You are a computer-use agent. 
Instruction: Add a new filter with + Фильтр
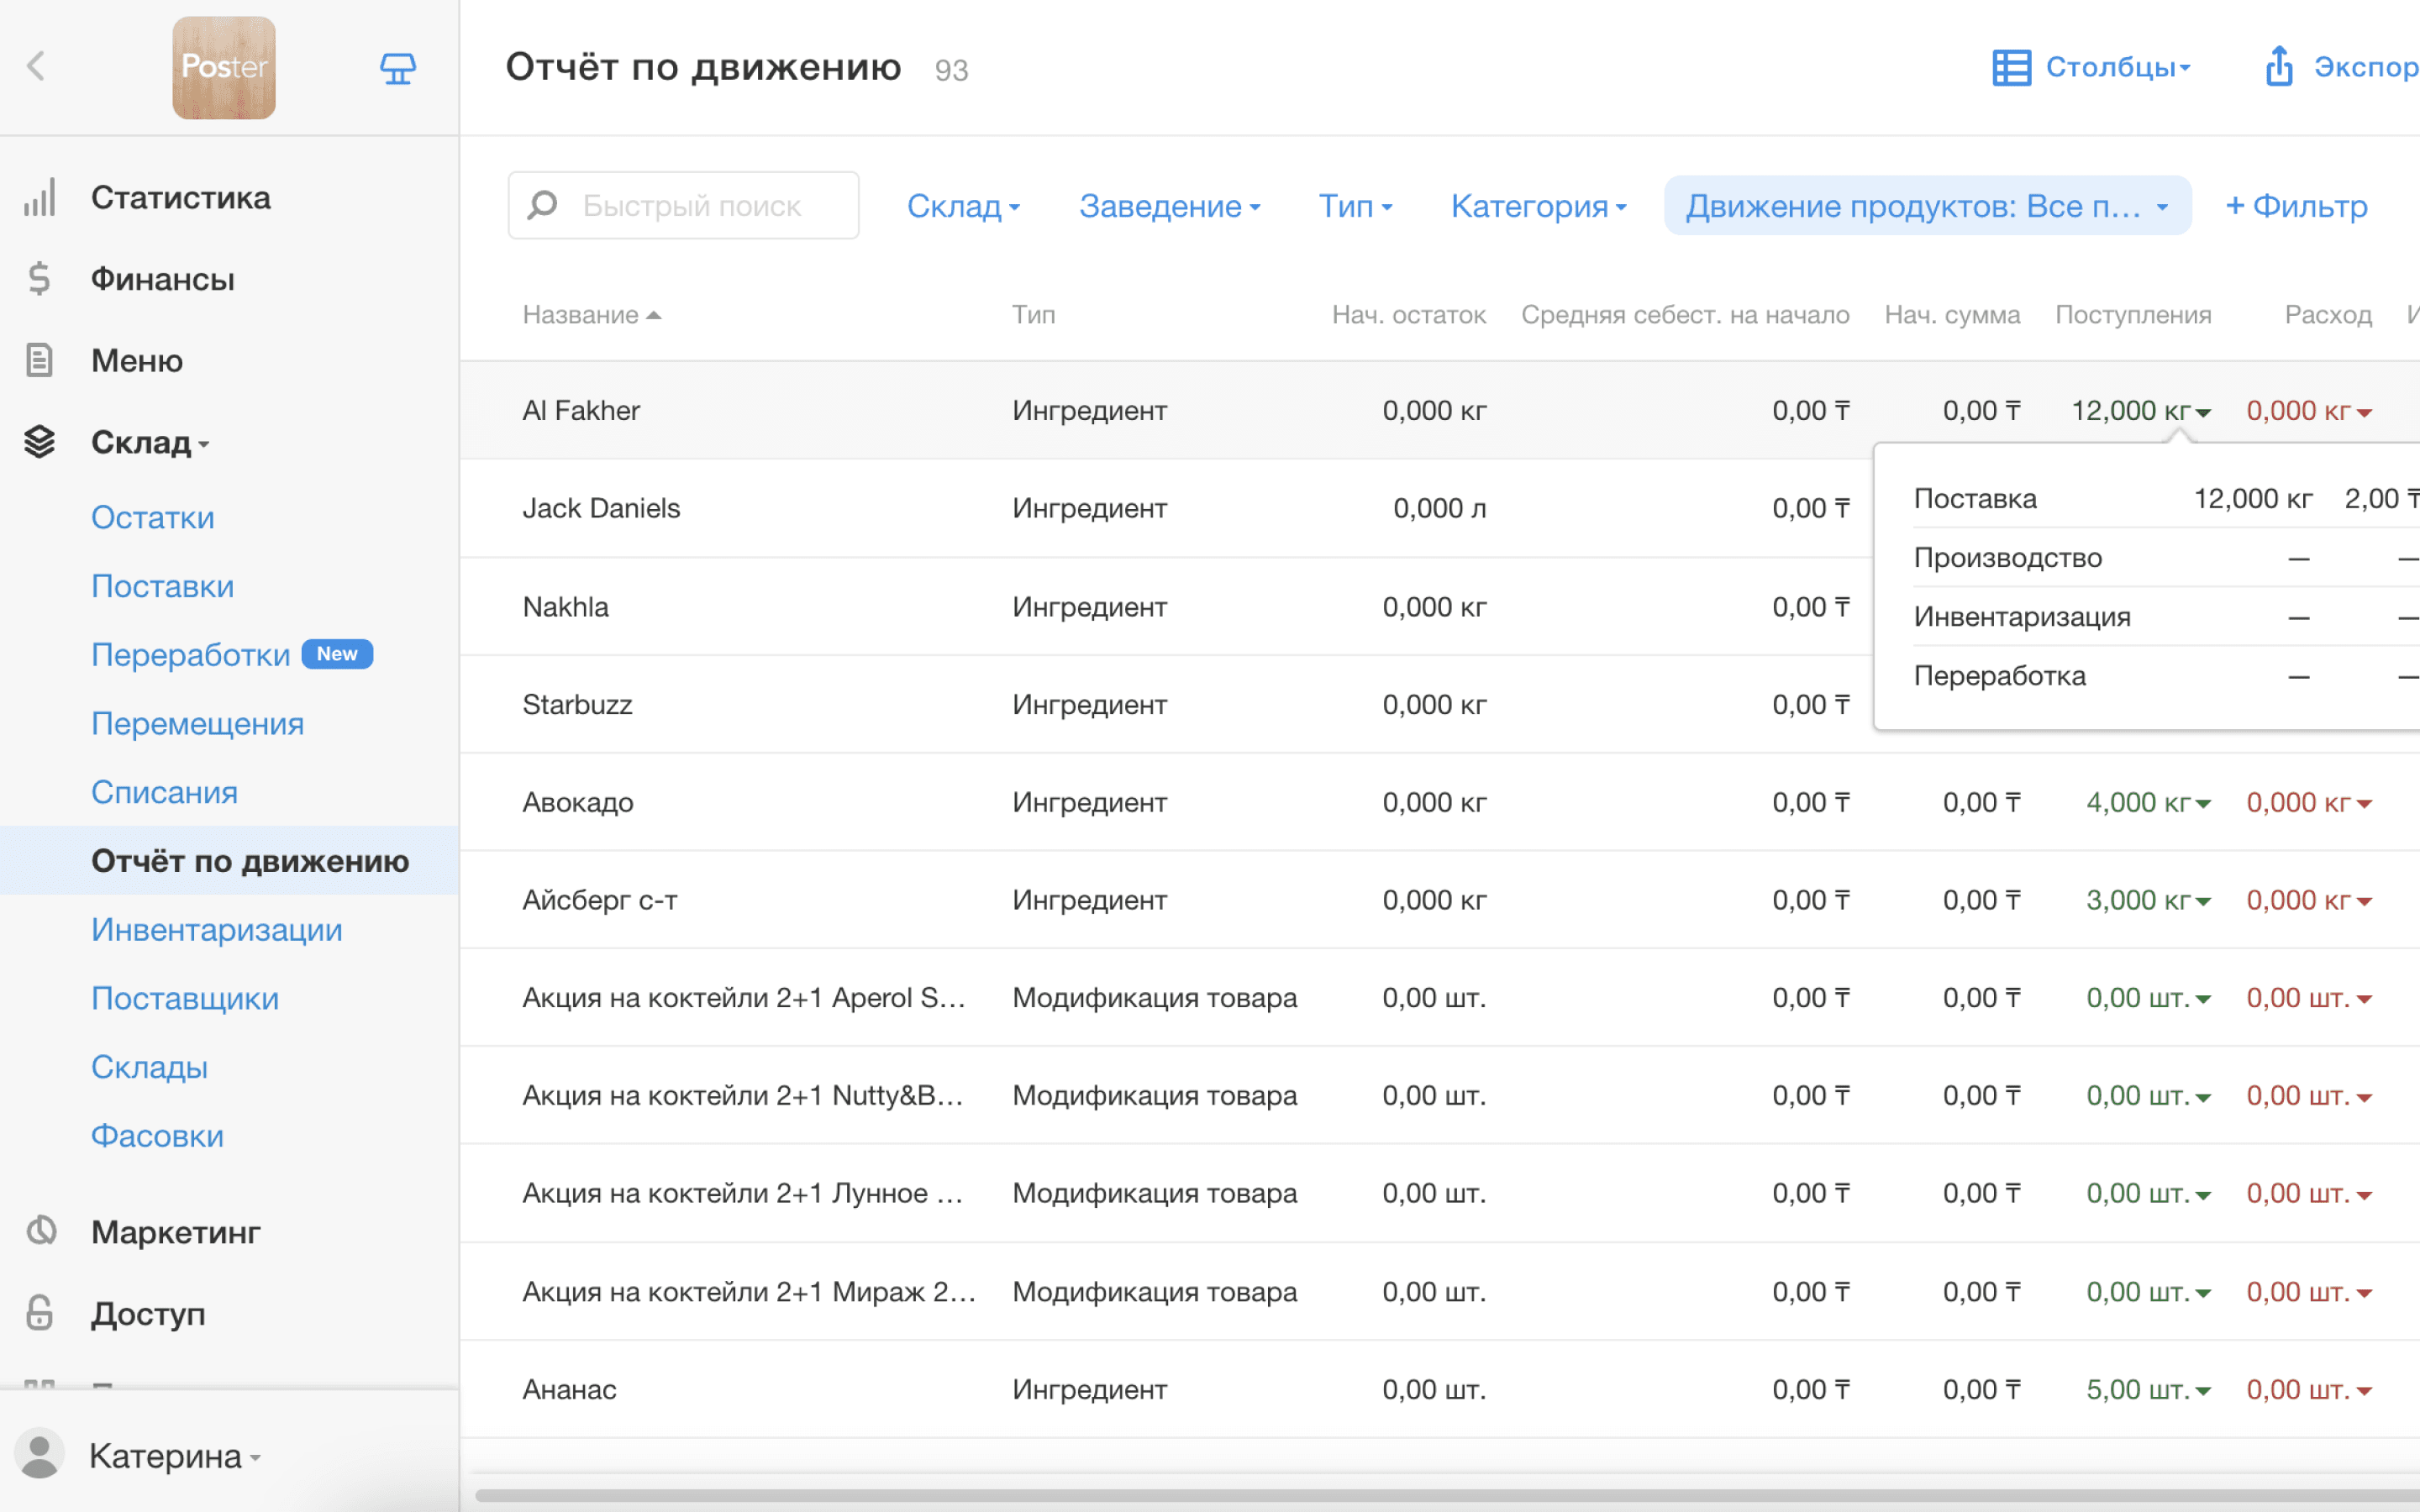click(2296, 206)
